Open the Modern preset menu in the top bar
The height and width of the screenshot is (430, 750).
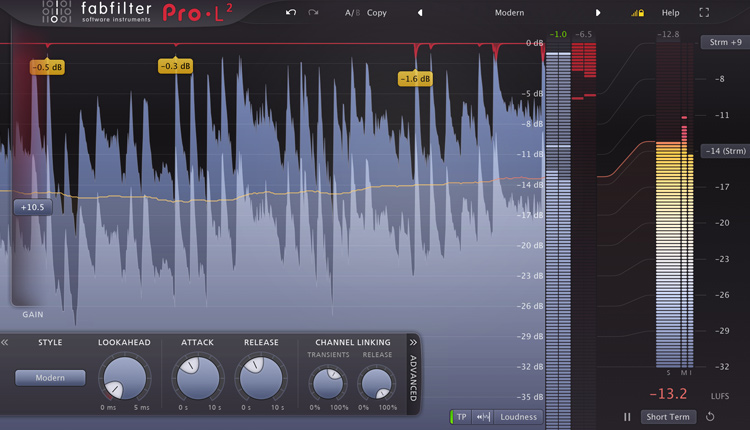[x=509, y=13]
